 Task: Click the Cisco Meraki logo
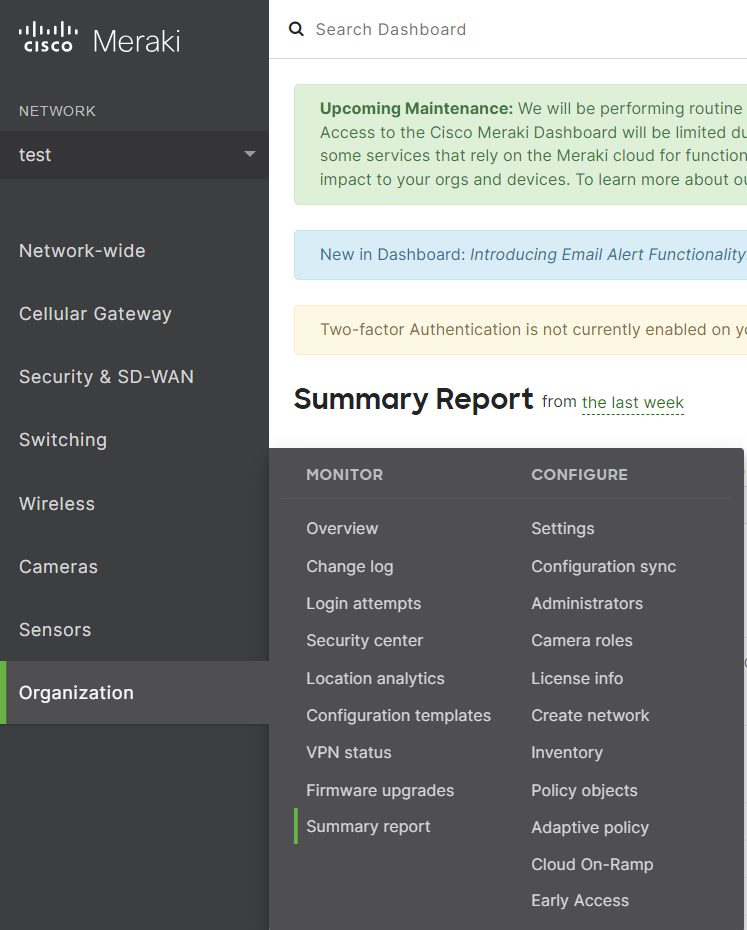(x=98, y=38)
